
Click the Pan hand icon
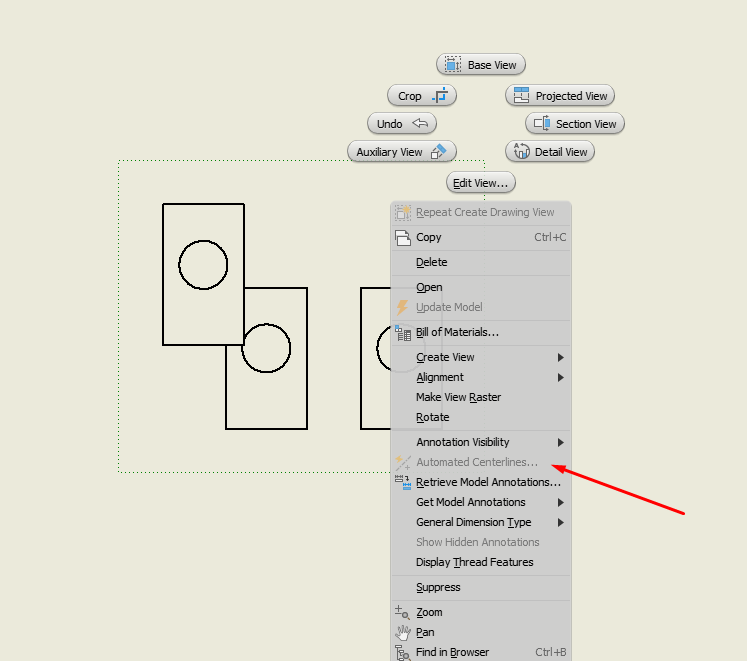403,632
